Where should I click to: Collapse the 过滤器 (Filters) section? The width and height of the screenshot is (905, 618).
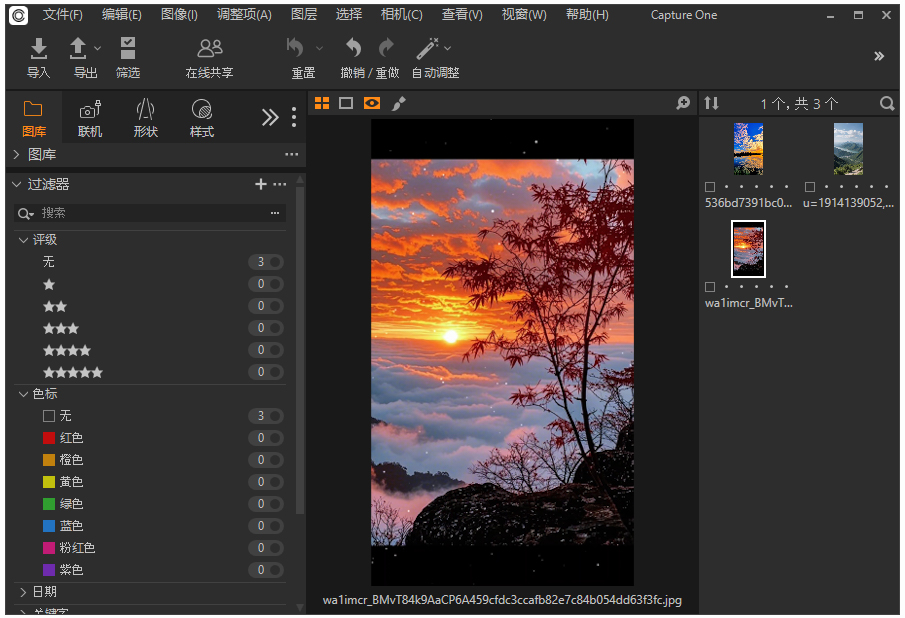(x=14, y=184)
